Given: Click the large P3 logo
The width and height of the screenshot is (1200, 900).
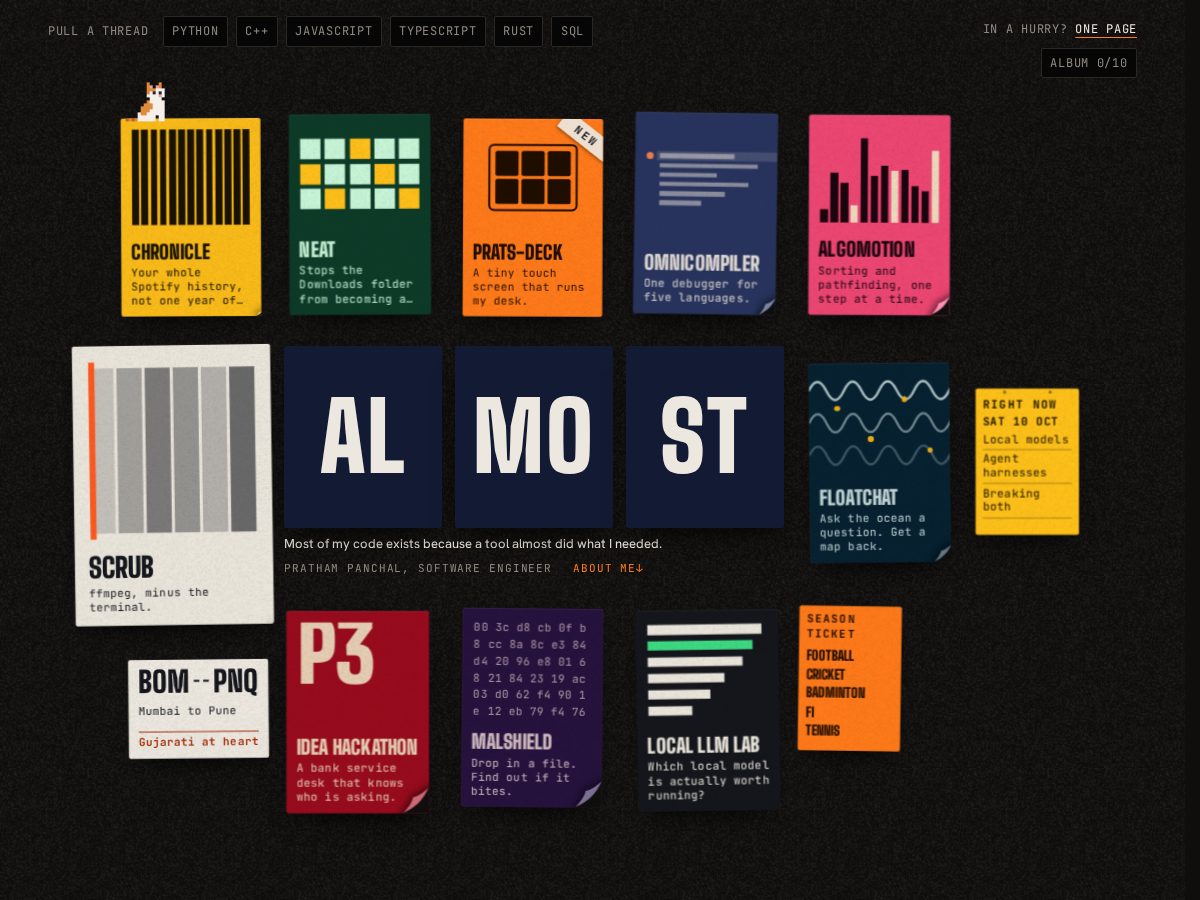Looking at the screenshot, I should pos(336,653).
